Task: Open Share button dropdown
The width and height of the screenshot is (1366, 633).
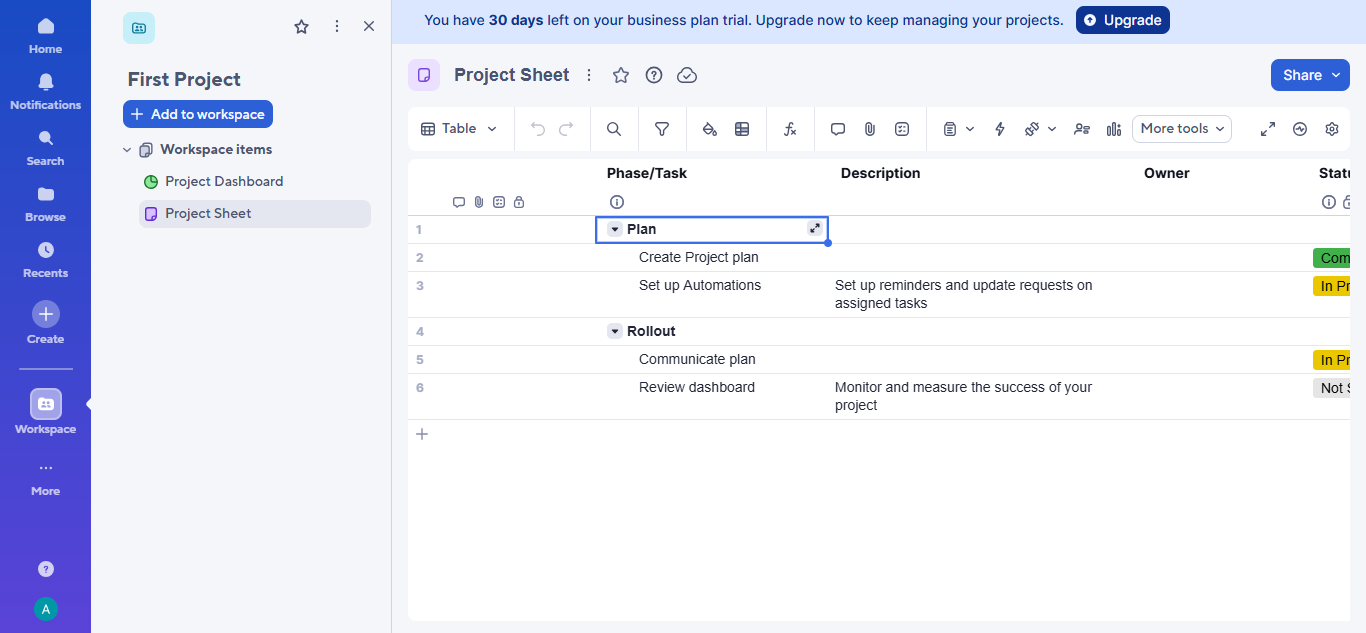Action: (1310, 75)
